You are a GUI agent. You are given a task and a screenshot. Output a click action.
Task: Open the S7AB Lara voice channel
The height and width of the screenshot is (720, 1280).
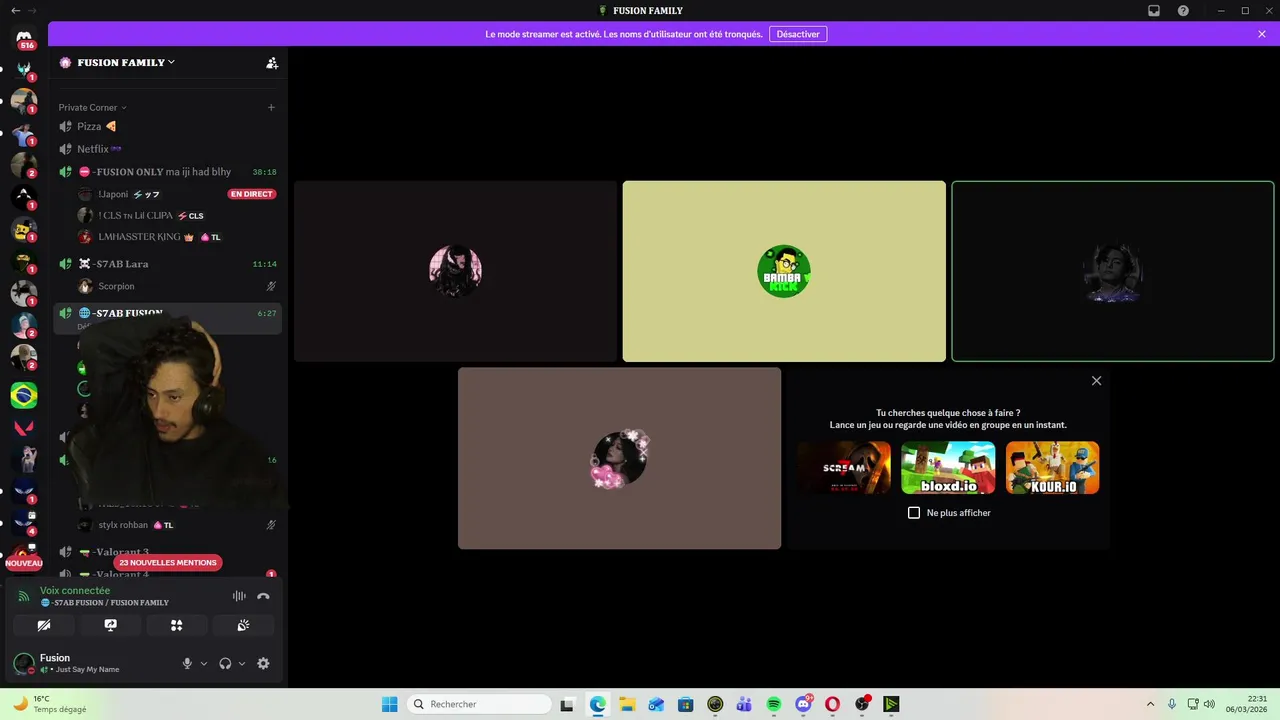coord(167,264)
